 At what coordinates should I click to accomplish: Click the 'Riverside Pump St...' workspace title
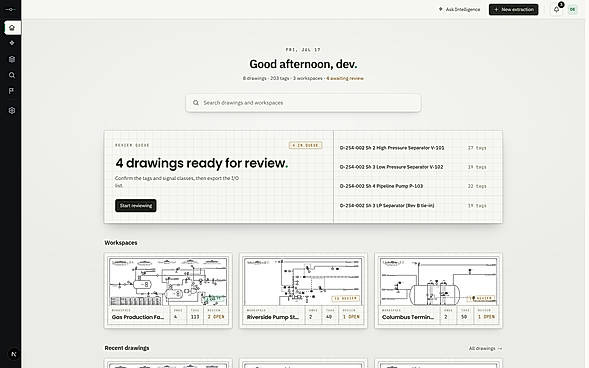pos(273,317)
